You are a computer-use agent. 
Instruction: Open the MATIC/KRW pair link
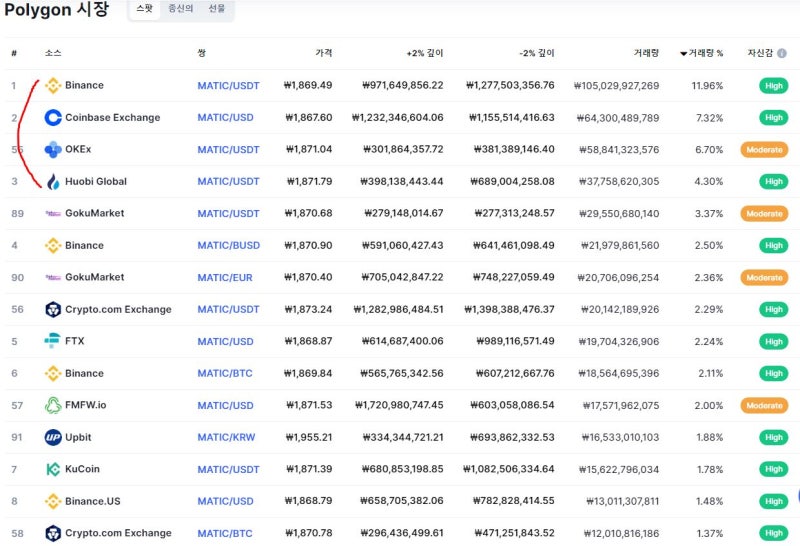click(226, 437)
